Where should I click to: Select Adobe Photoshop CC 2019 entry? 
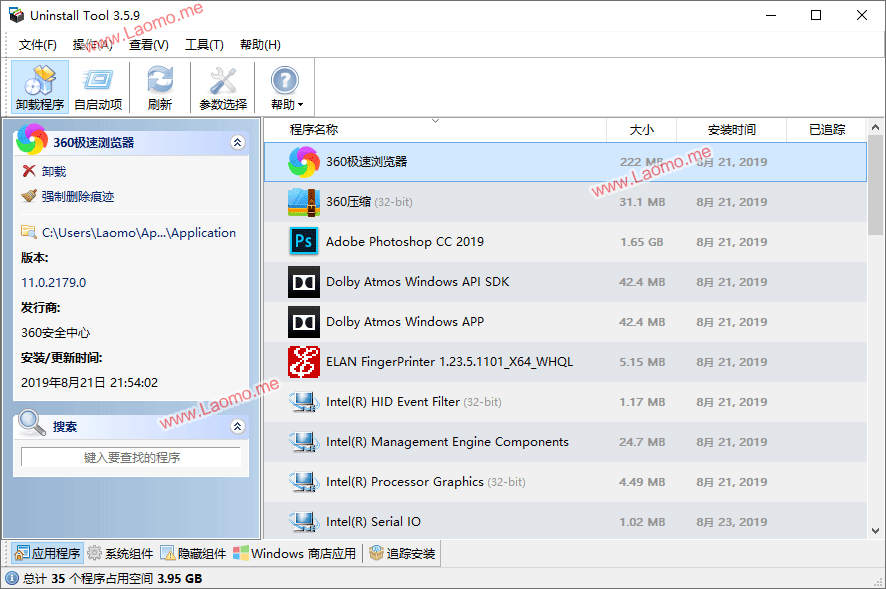[x=405, y=242]
